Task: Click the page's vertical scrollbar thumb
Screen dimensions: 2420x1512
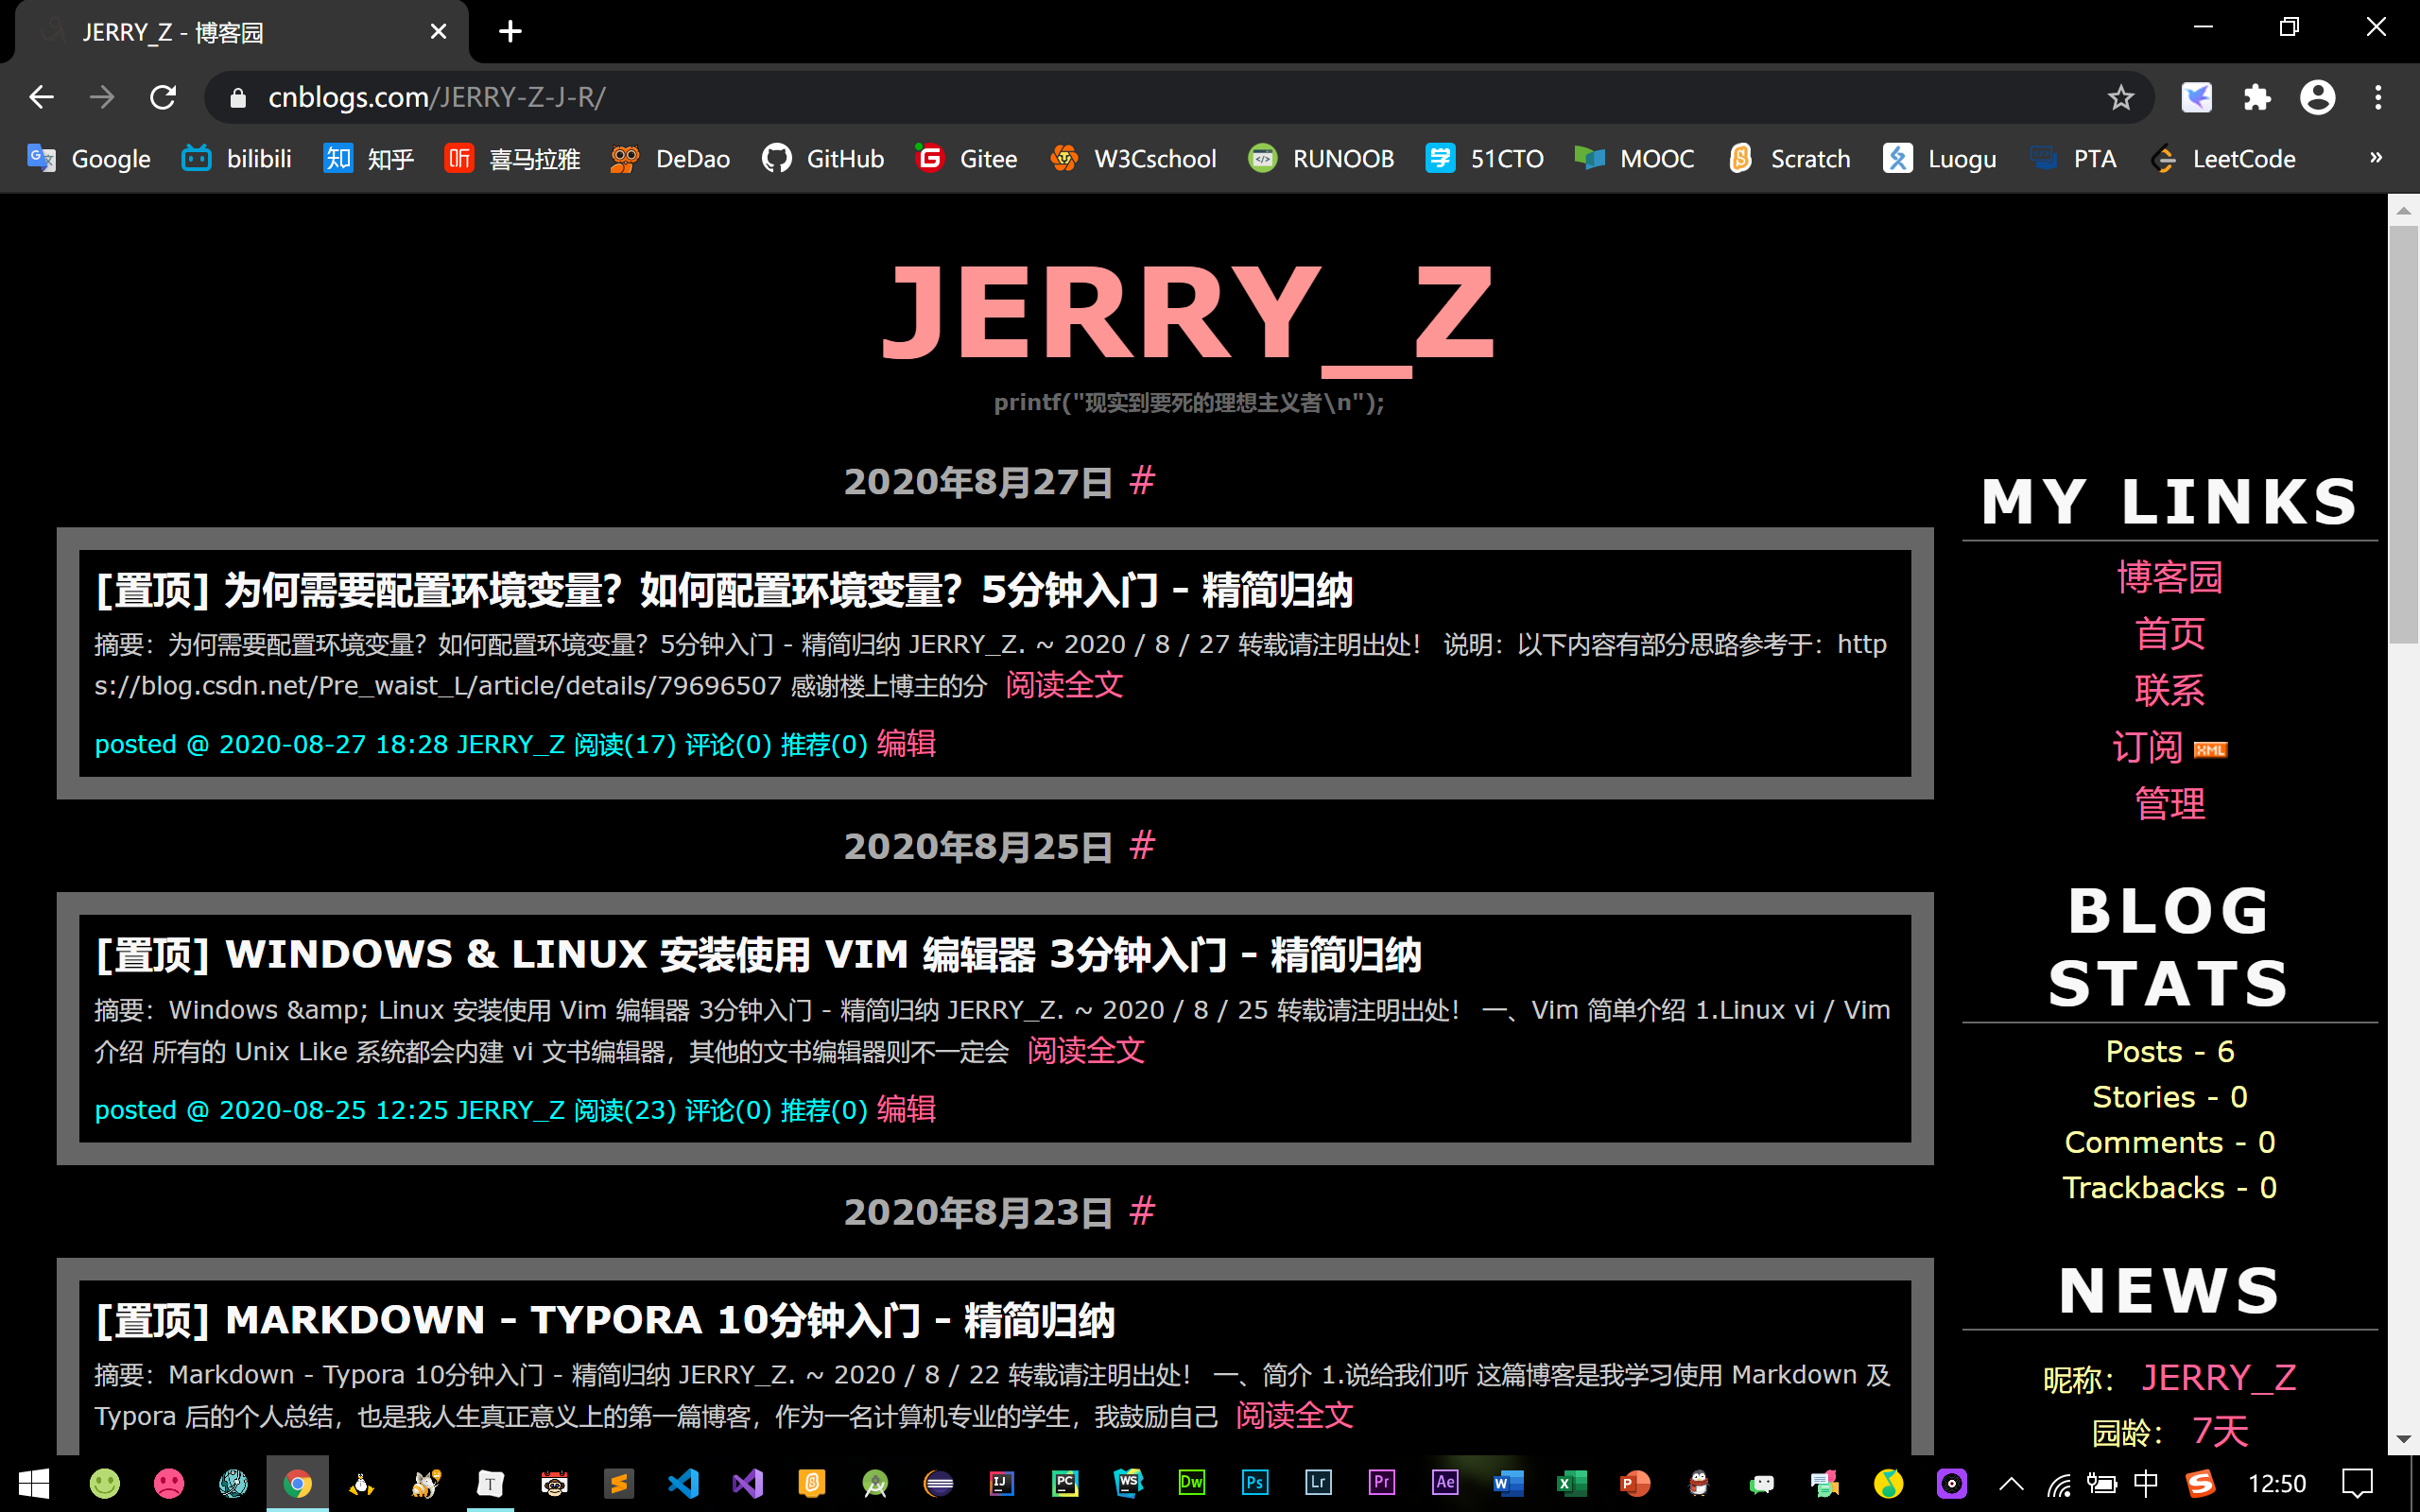Action: click(2403, 435)
